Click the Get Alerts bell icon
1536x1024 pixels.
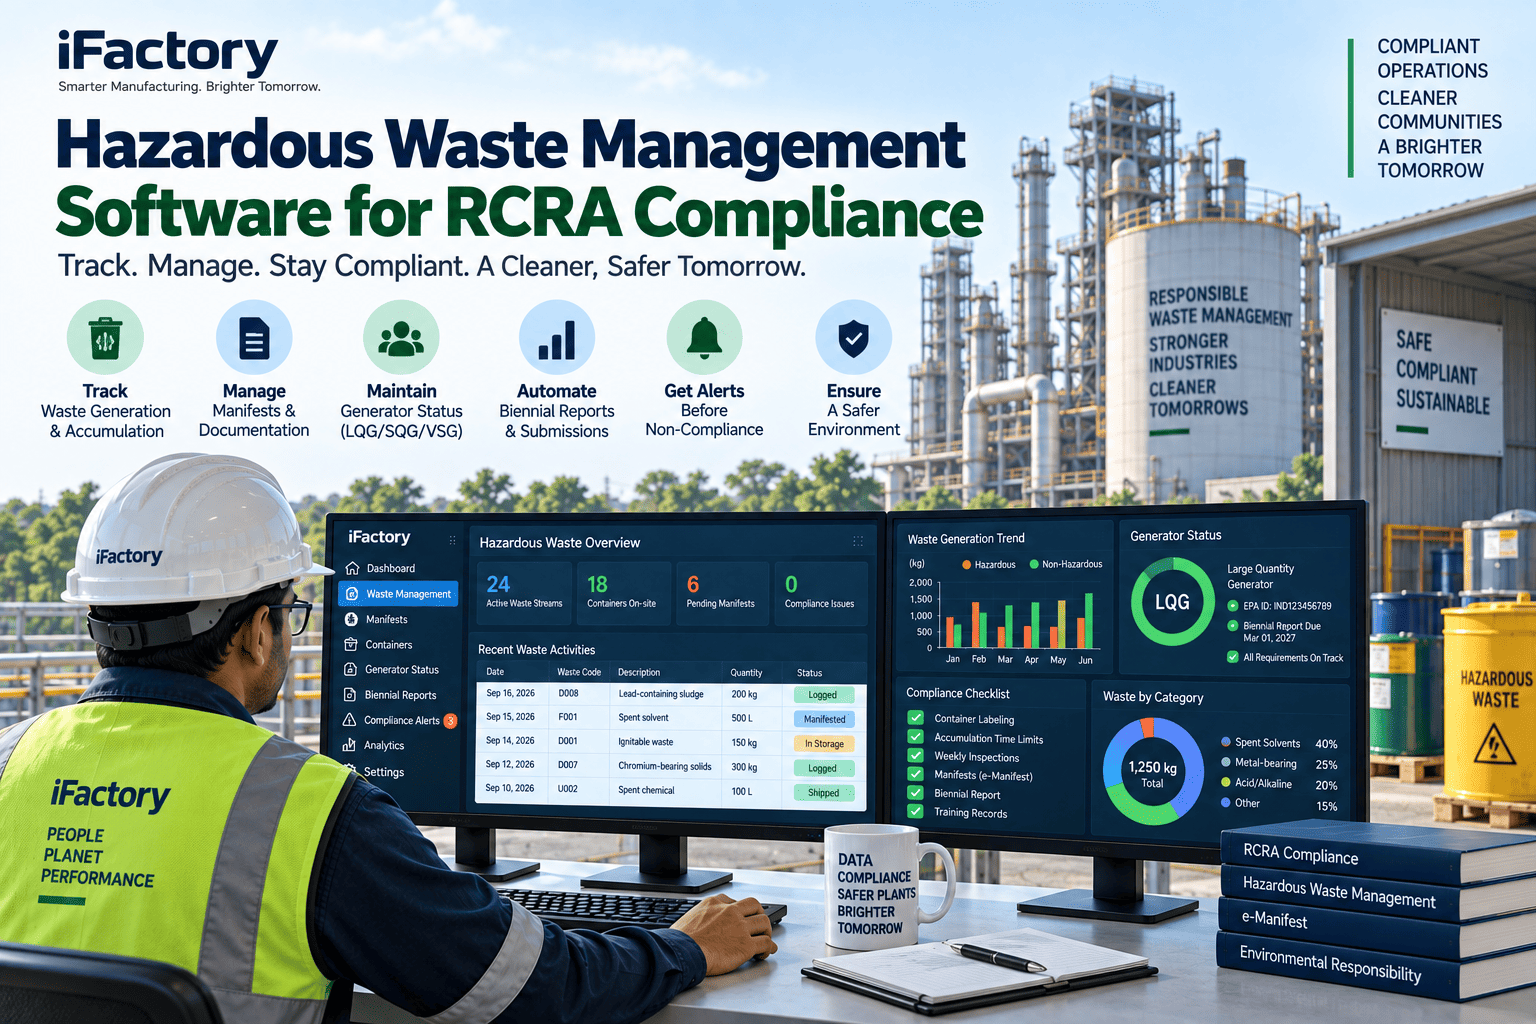point(704,338)
